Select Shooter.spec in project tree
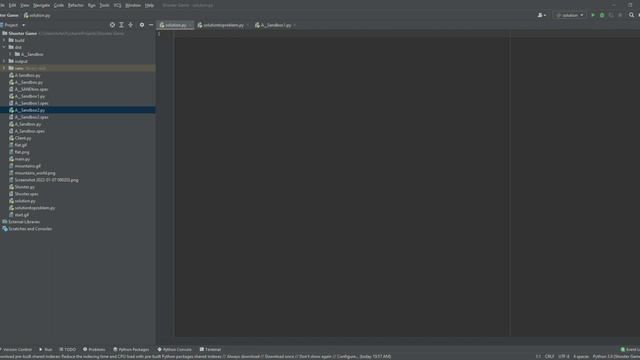 (x=26, y=194)
